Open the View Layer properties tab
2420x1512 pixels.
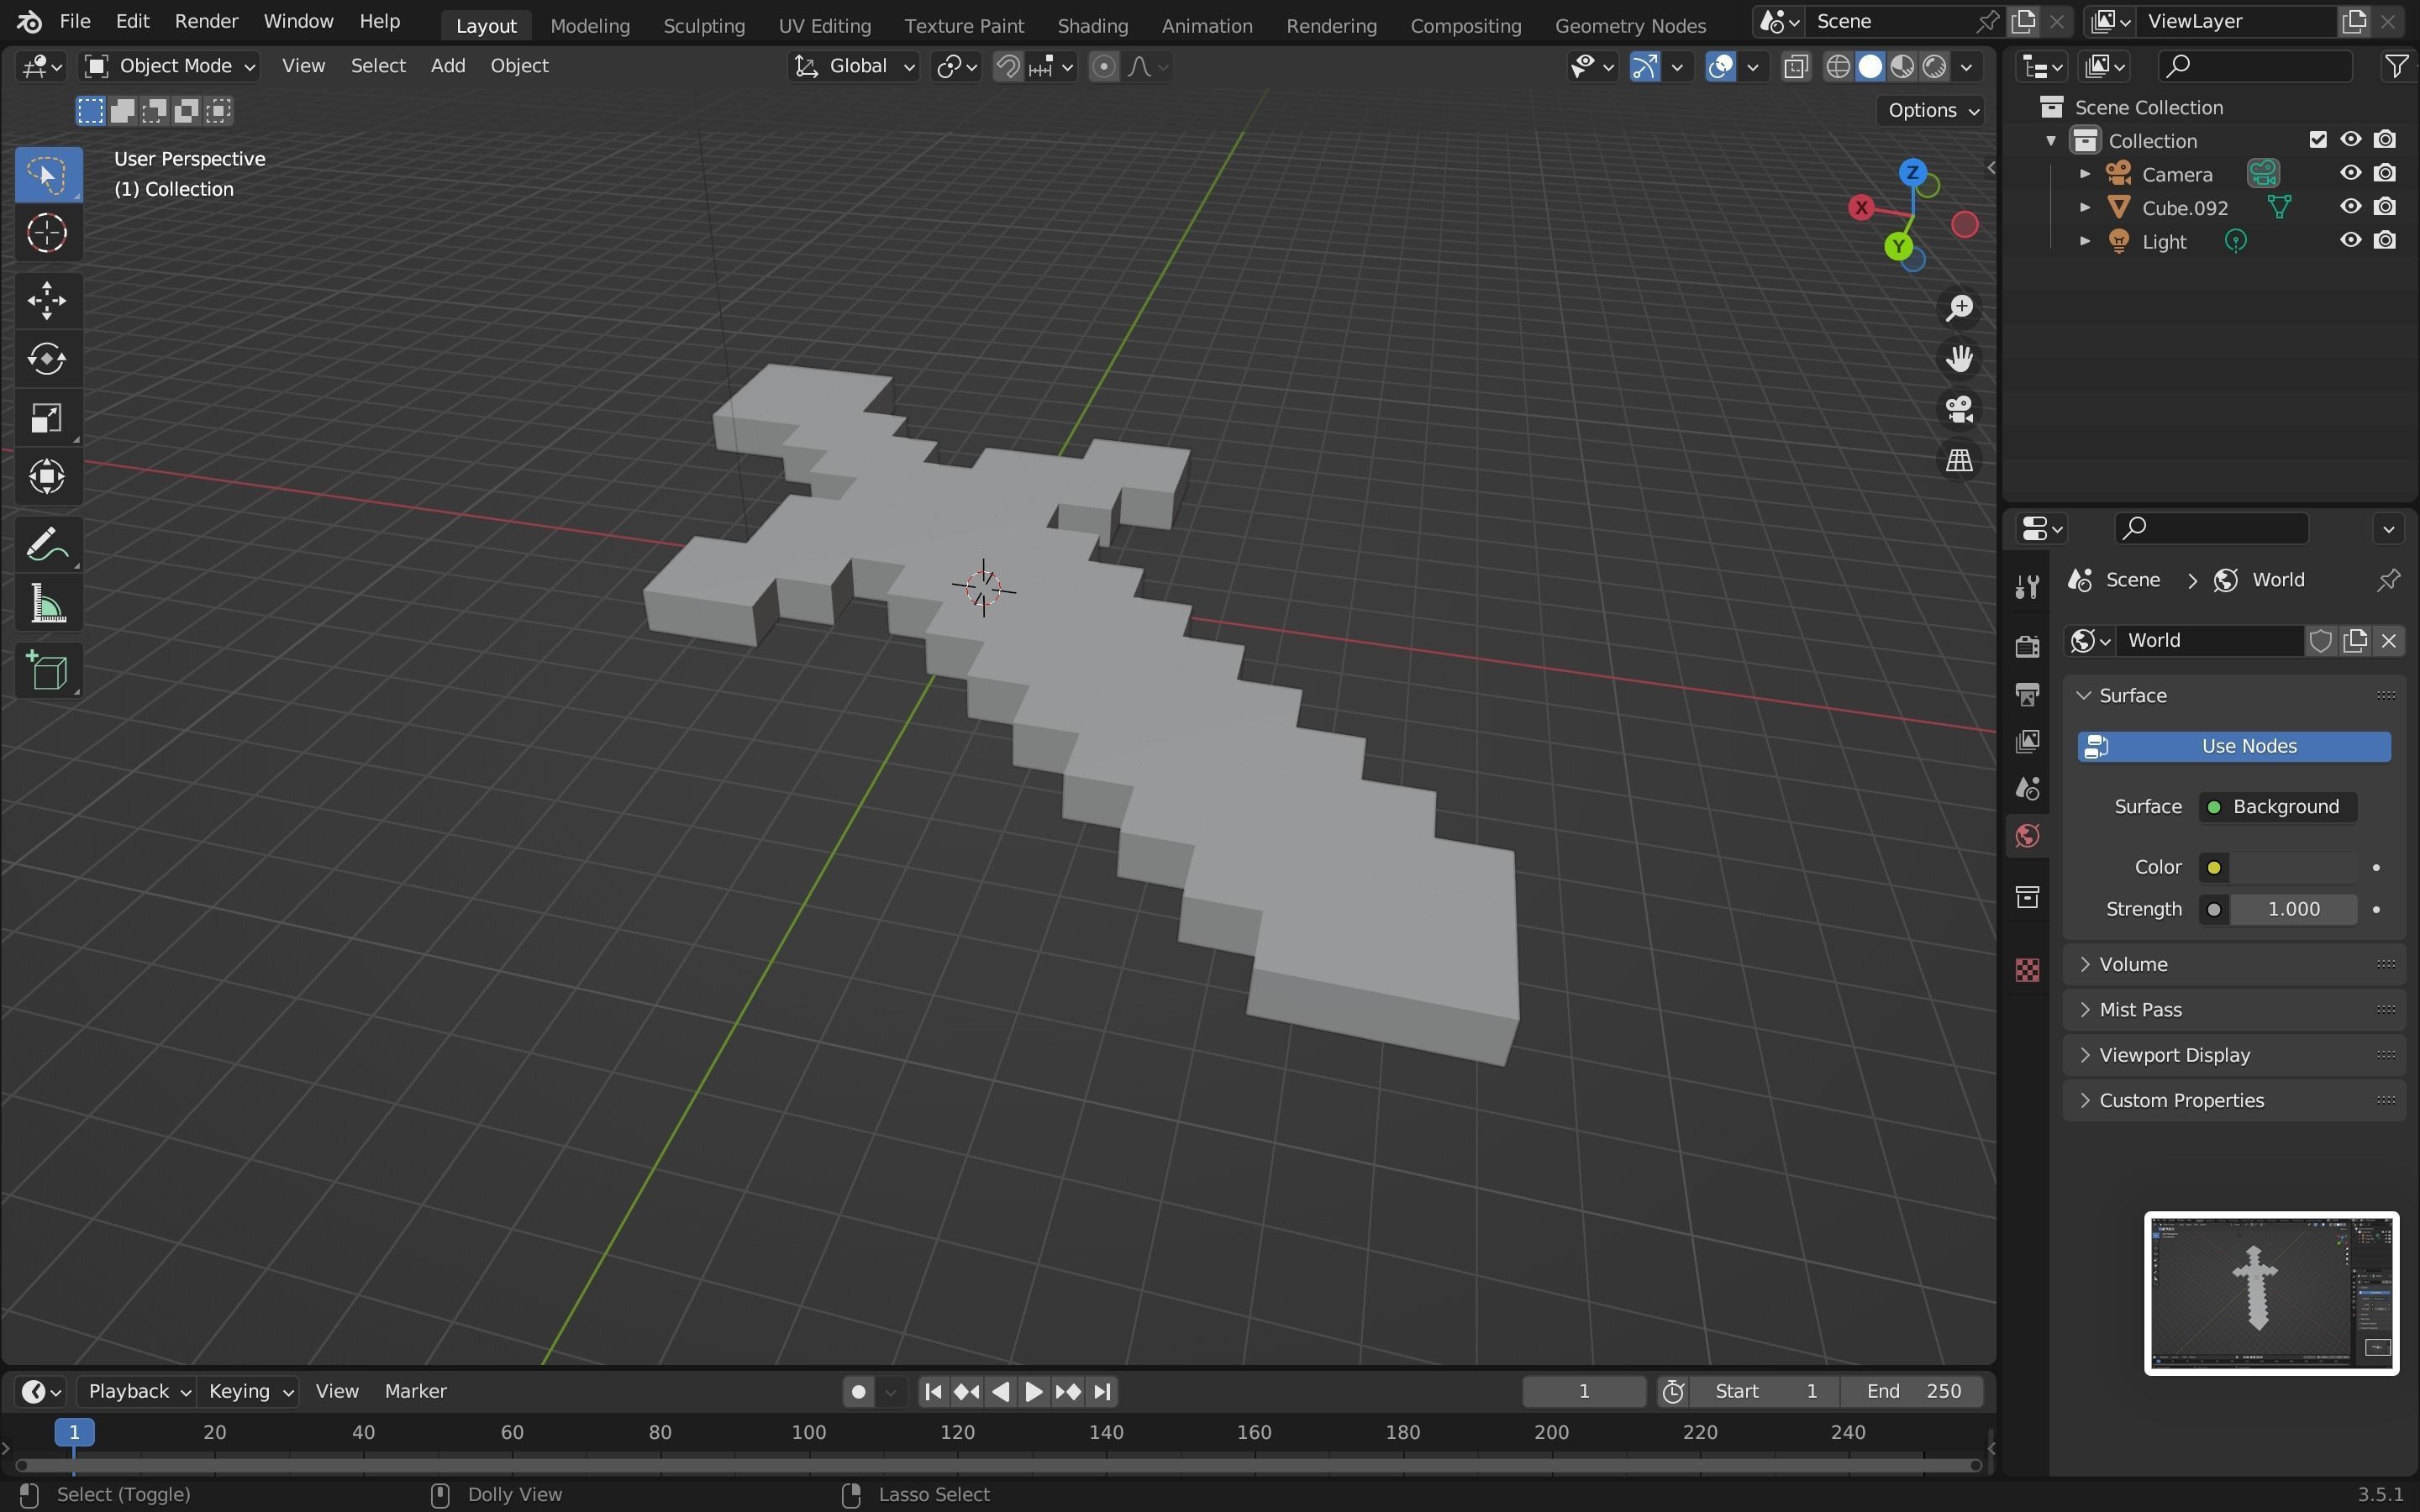point(2027,741)
